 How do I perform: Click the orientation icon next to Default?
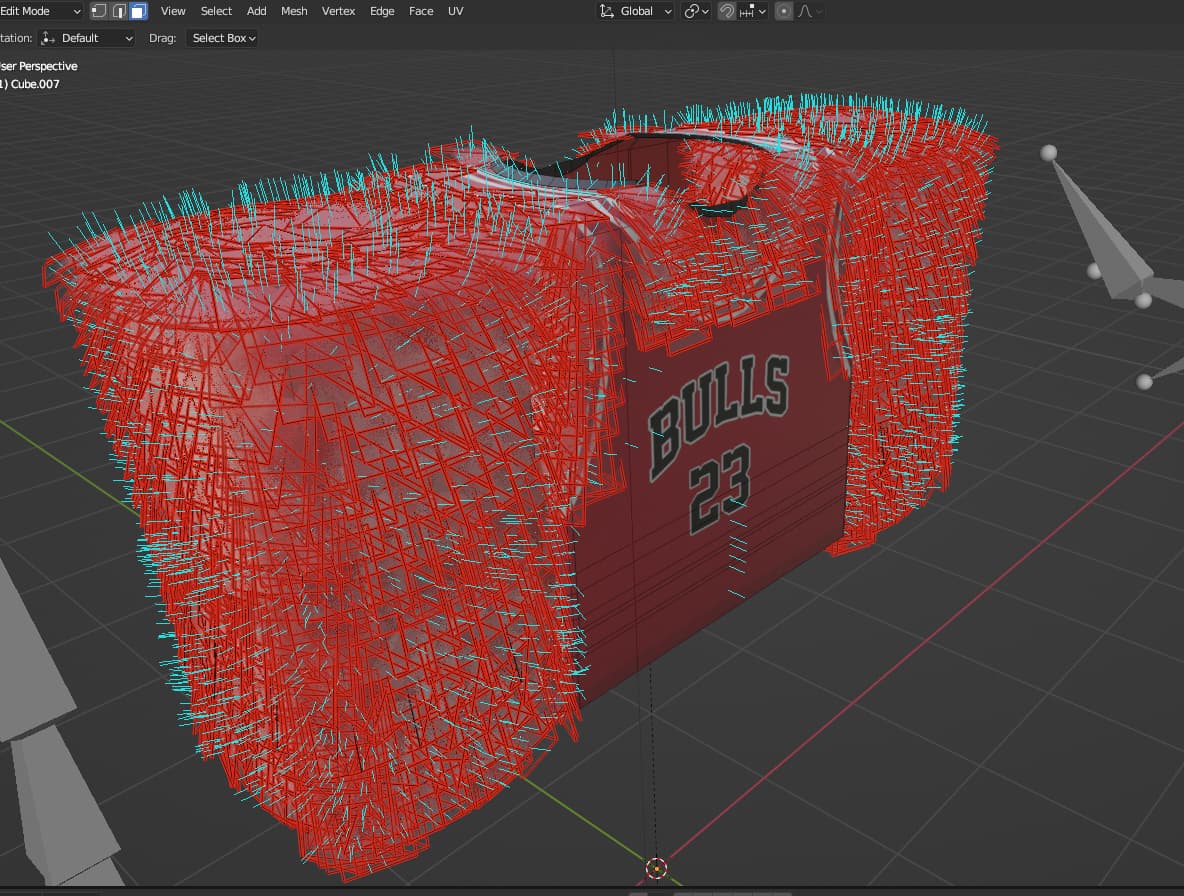(x=49, y=37)
